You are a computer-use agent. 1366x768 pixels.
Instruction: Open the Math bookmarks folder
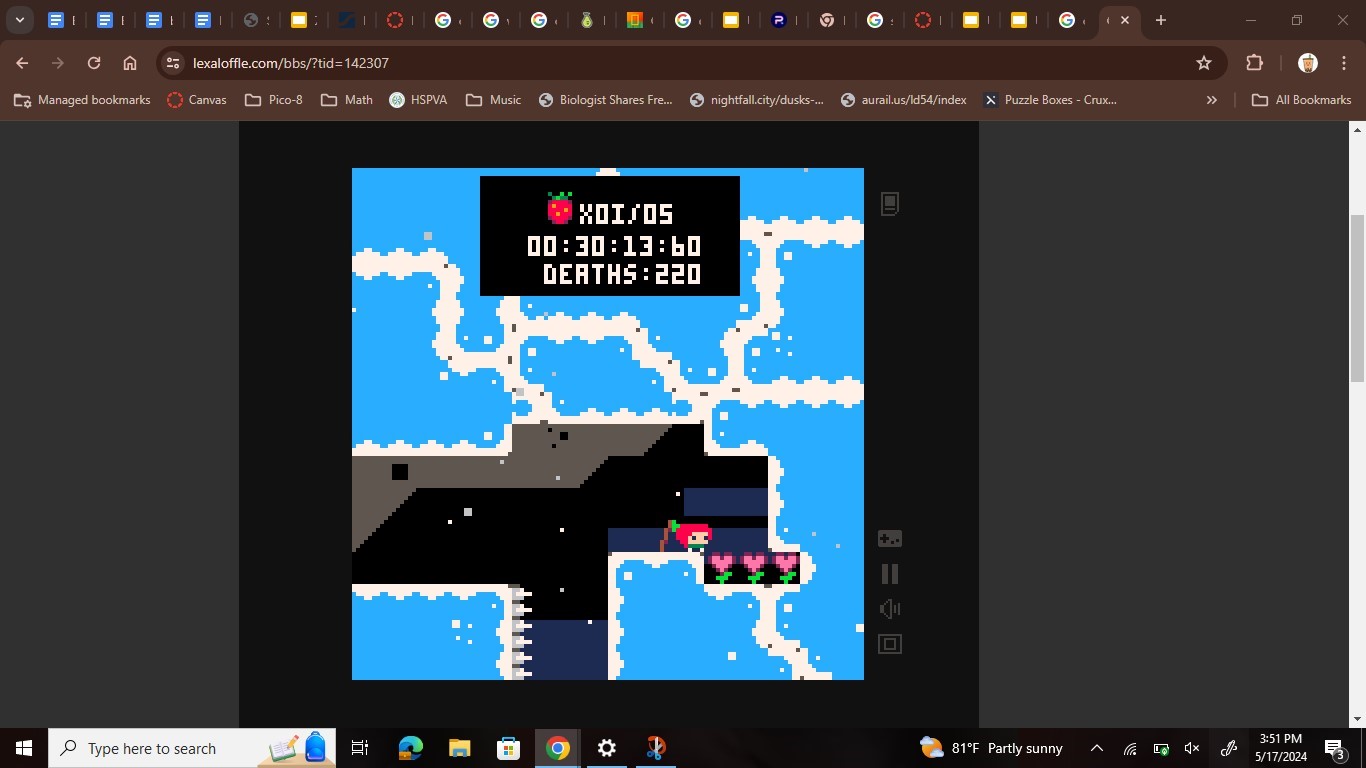click(x=347, y=100)
